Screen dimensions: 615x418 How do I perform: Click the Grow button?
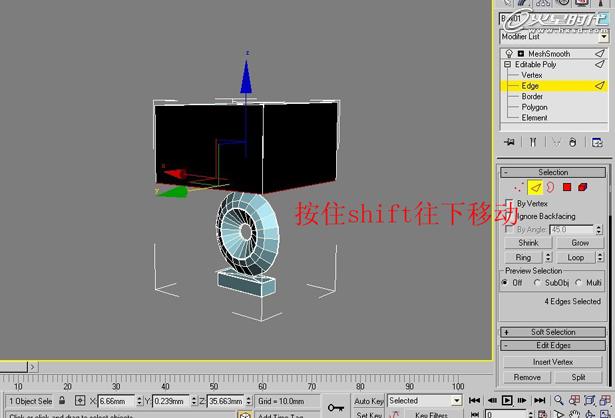[580, 243]
